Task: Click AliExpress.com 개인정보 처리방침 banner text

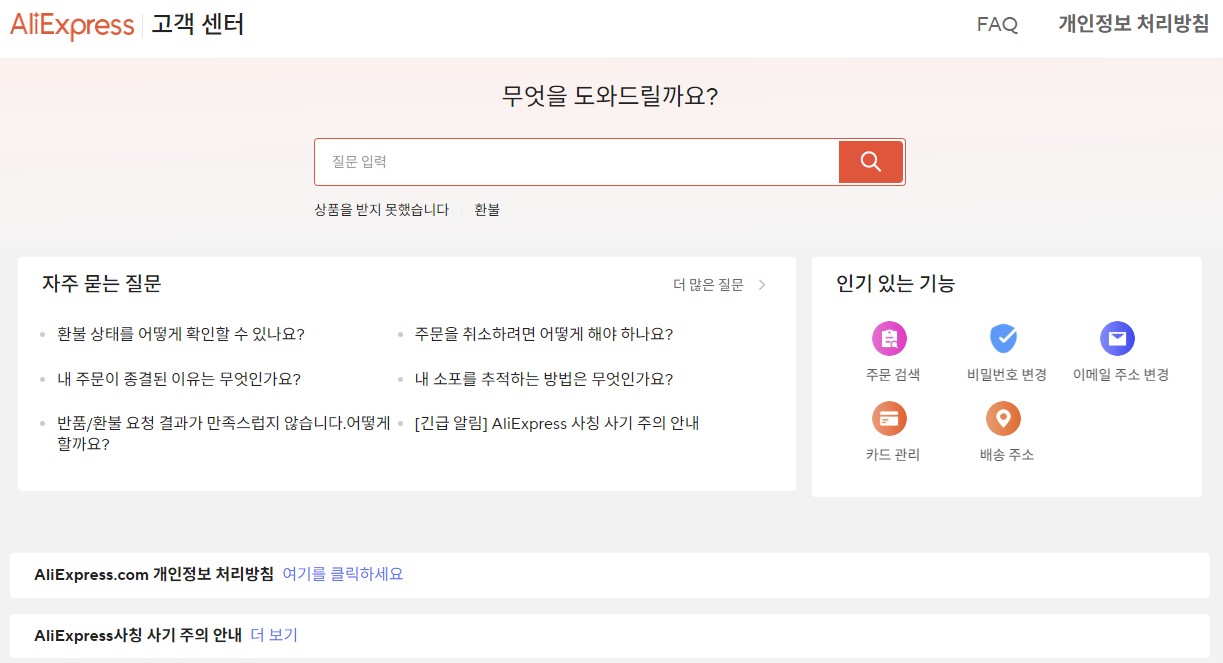Action: tap(154, 574)
